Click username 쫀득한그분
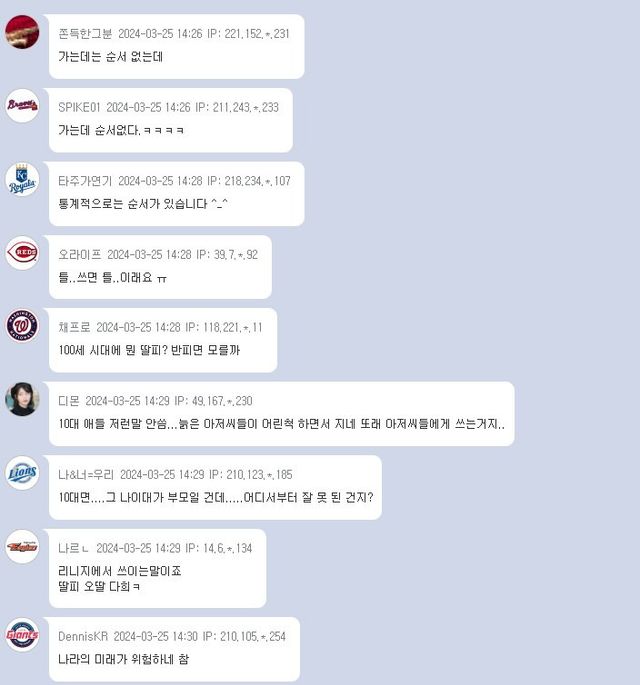Screen dimensions: 640x685 point(85,34)
